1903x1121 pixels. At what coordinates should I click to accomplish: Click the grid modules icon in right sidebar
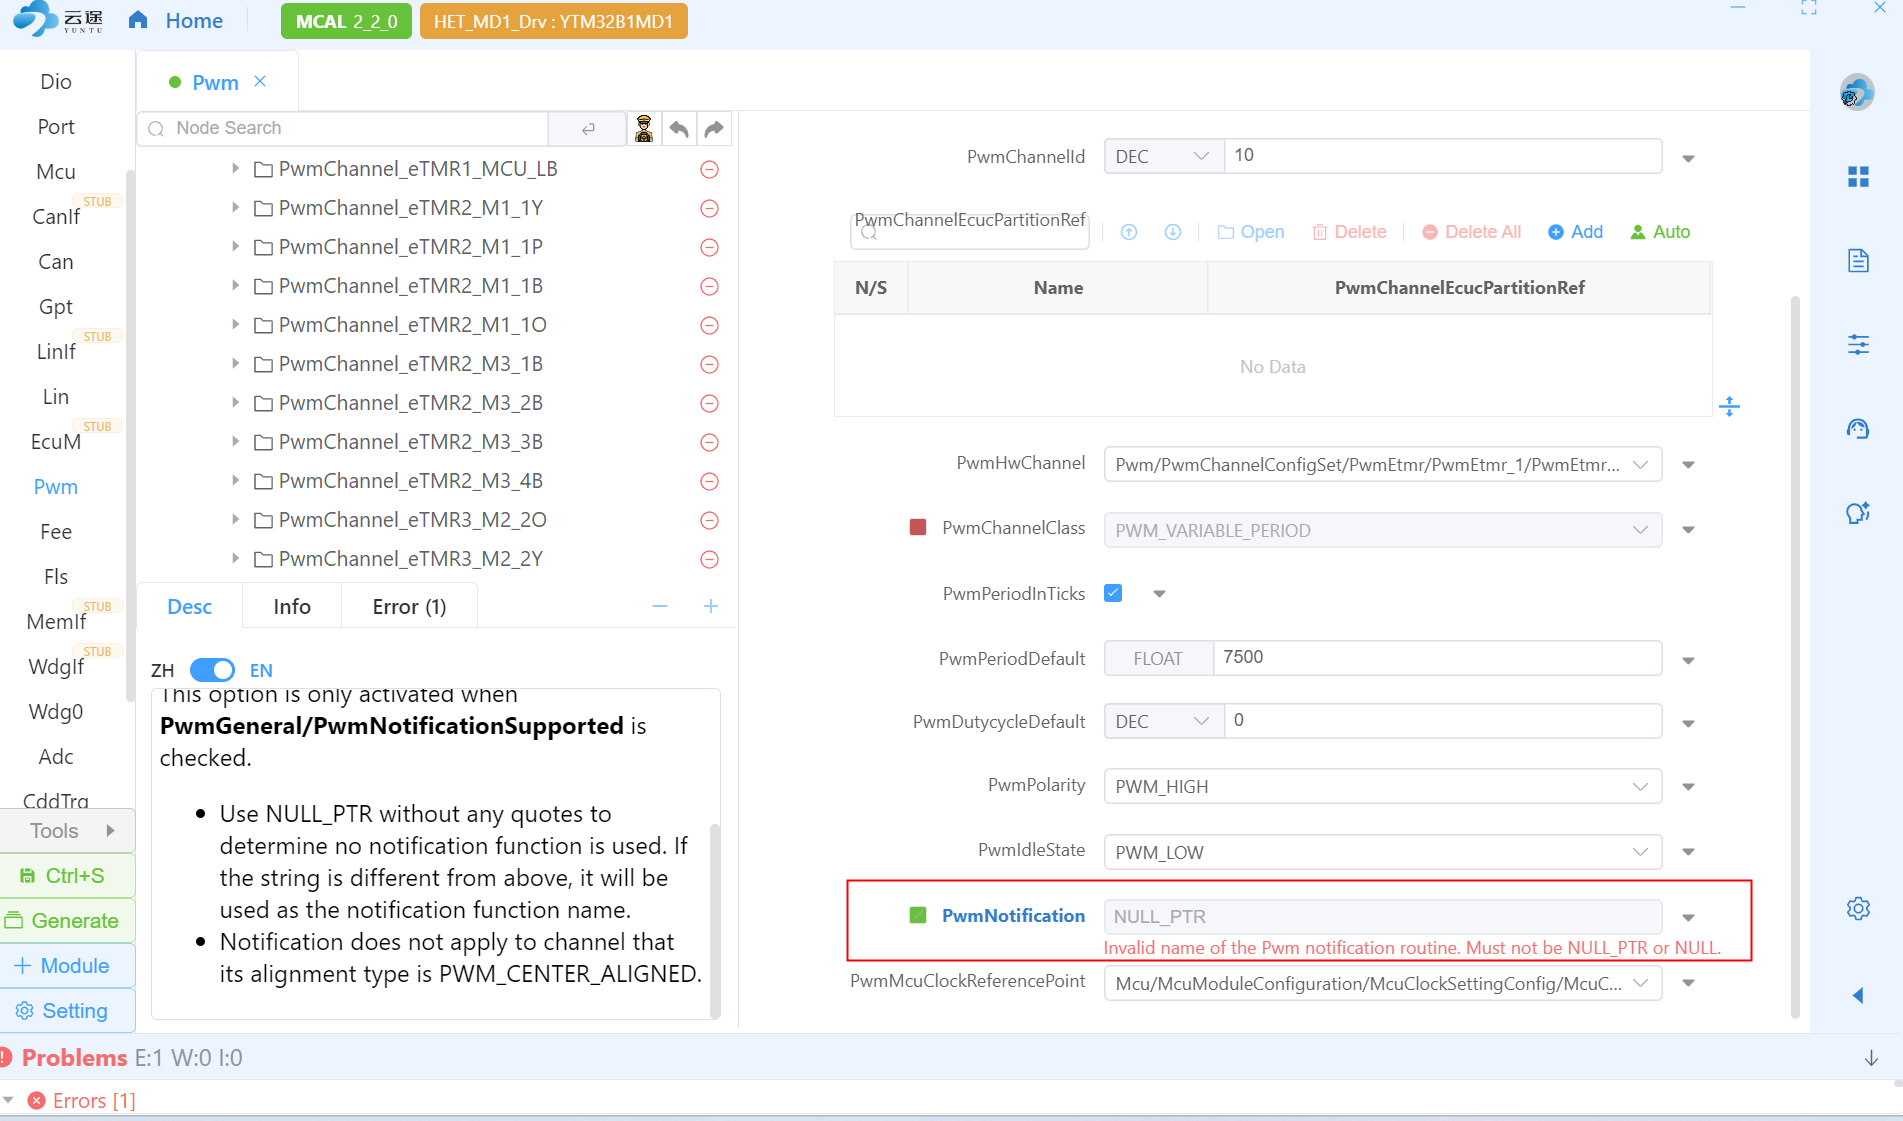(x=1858, y=177)
